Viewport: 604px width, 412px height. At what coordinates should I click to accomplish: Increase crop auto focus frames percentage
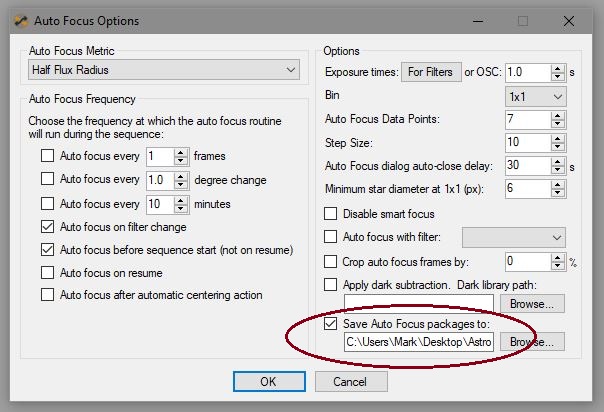[557, 258]
